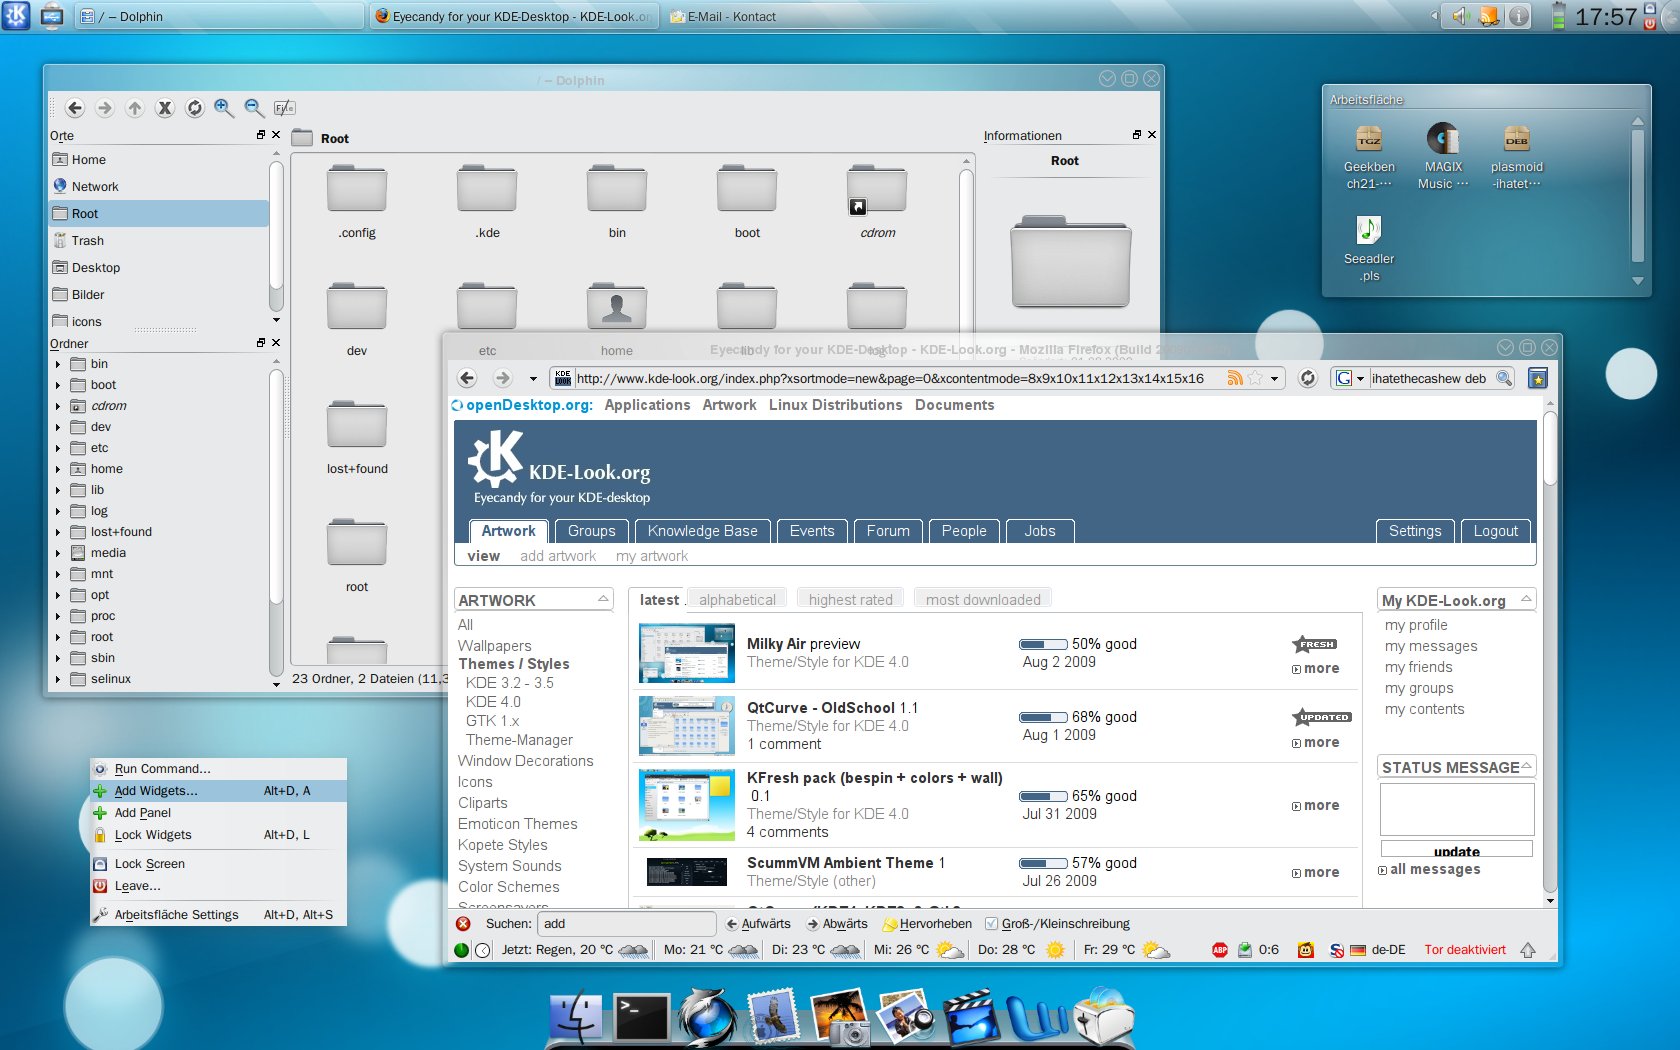Image resolution: width=1680 pixels, height=1050 pixels.
Task: Open the Mail stamp dock icon
Action: pos(773,1017)
